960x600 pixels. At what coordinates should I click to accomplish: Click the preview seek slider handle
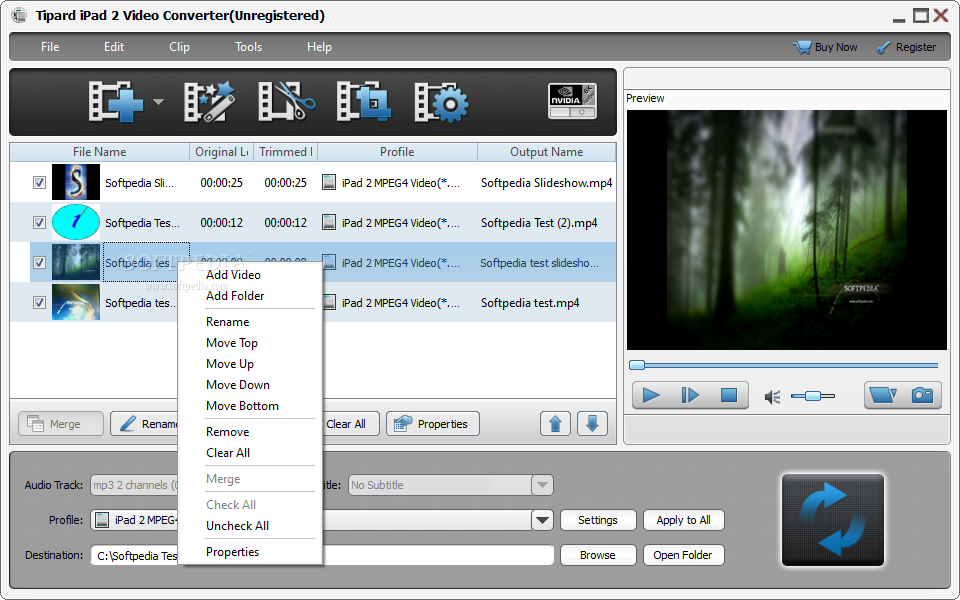click(637, 366)
